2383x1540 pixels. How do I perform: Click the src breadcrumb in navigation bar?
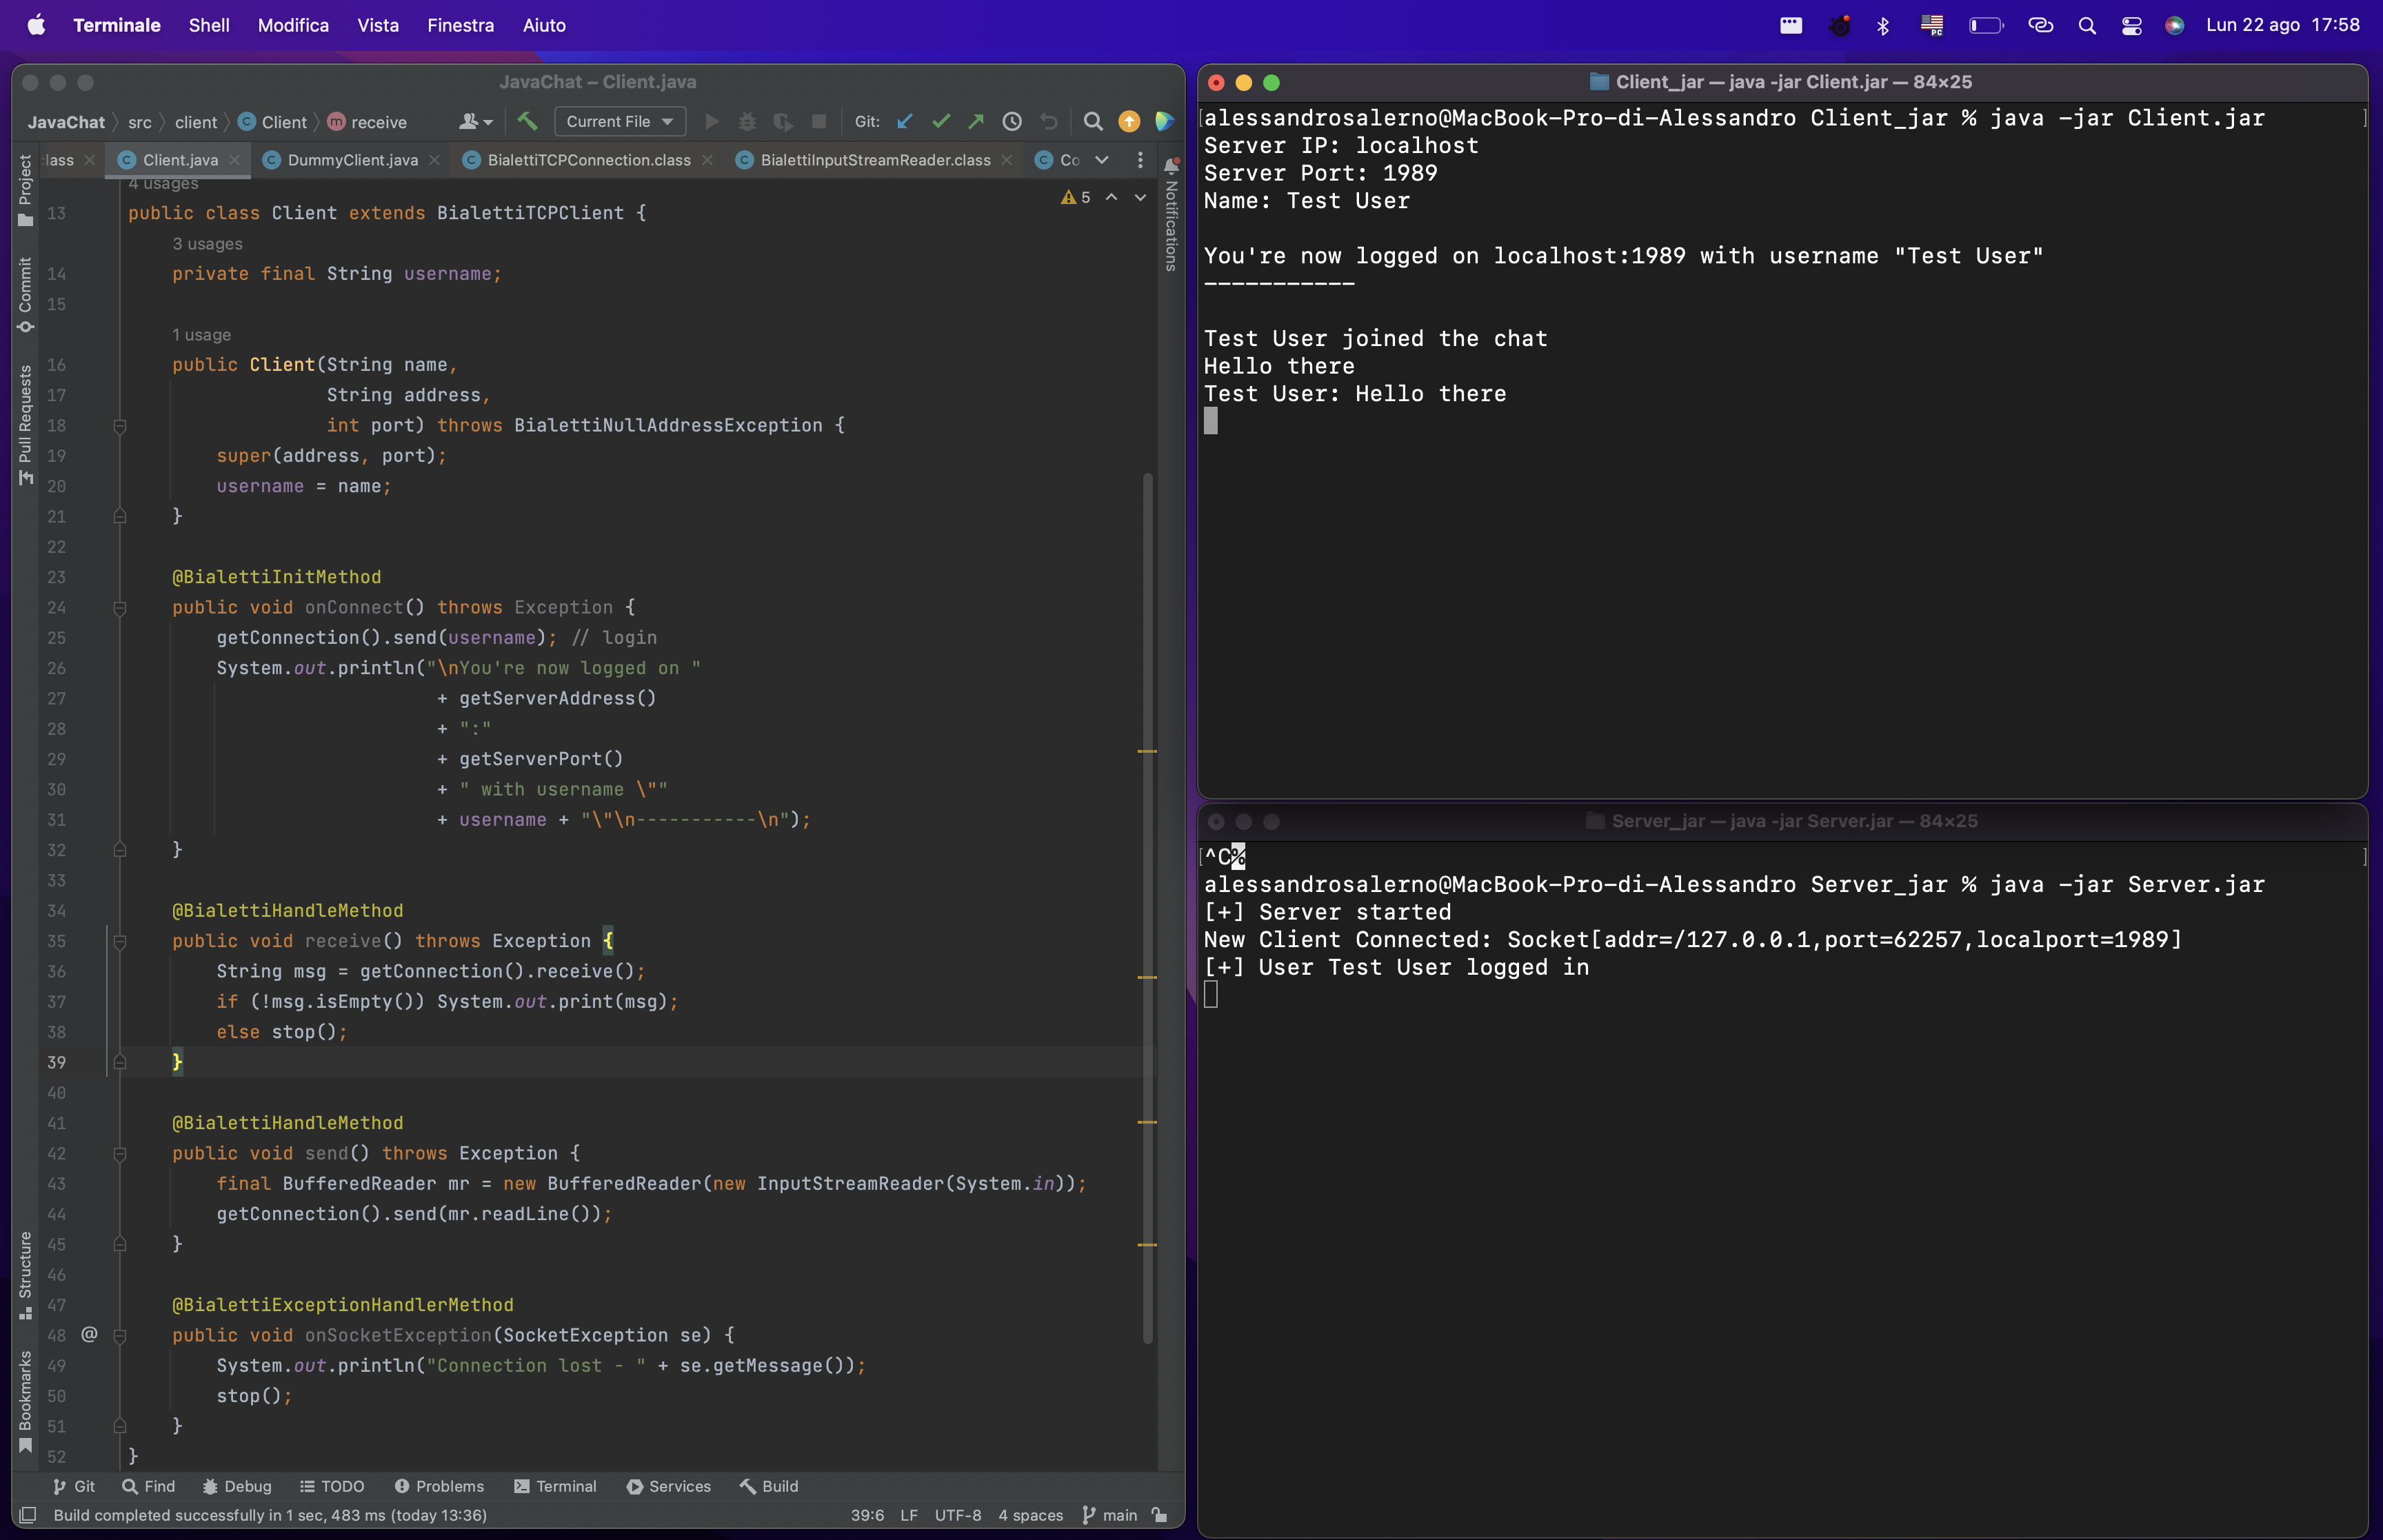pyautogui.click(x=140, y=122)
